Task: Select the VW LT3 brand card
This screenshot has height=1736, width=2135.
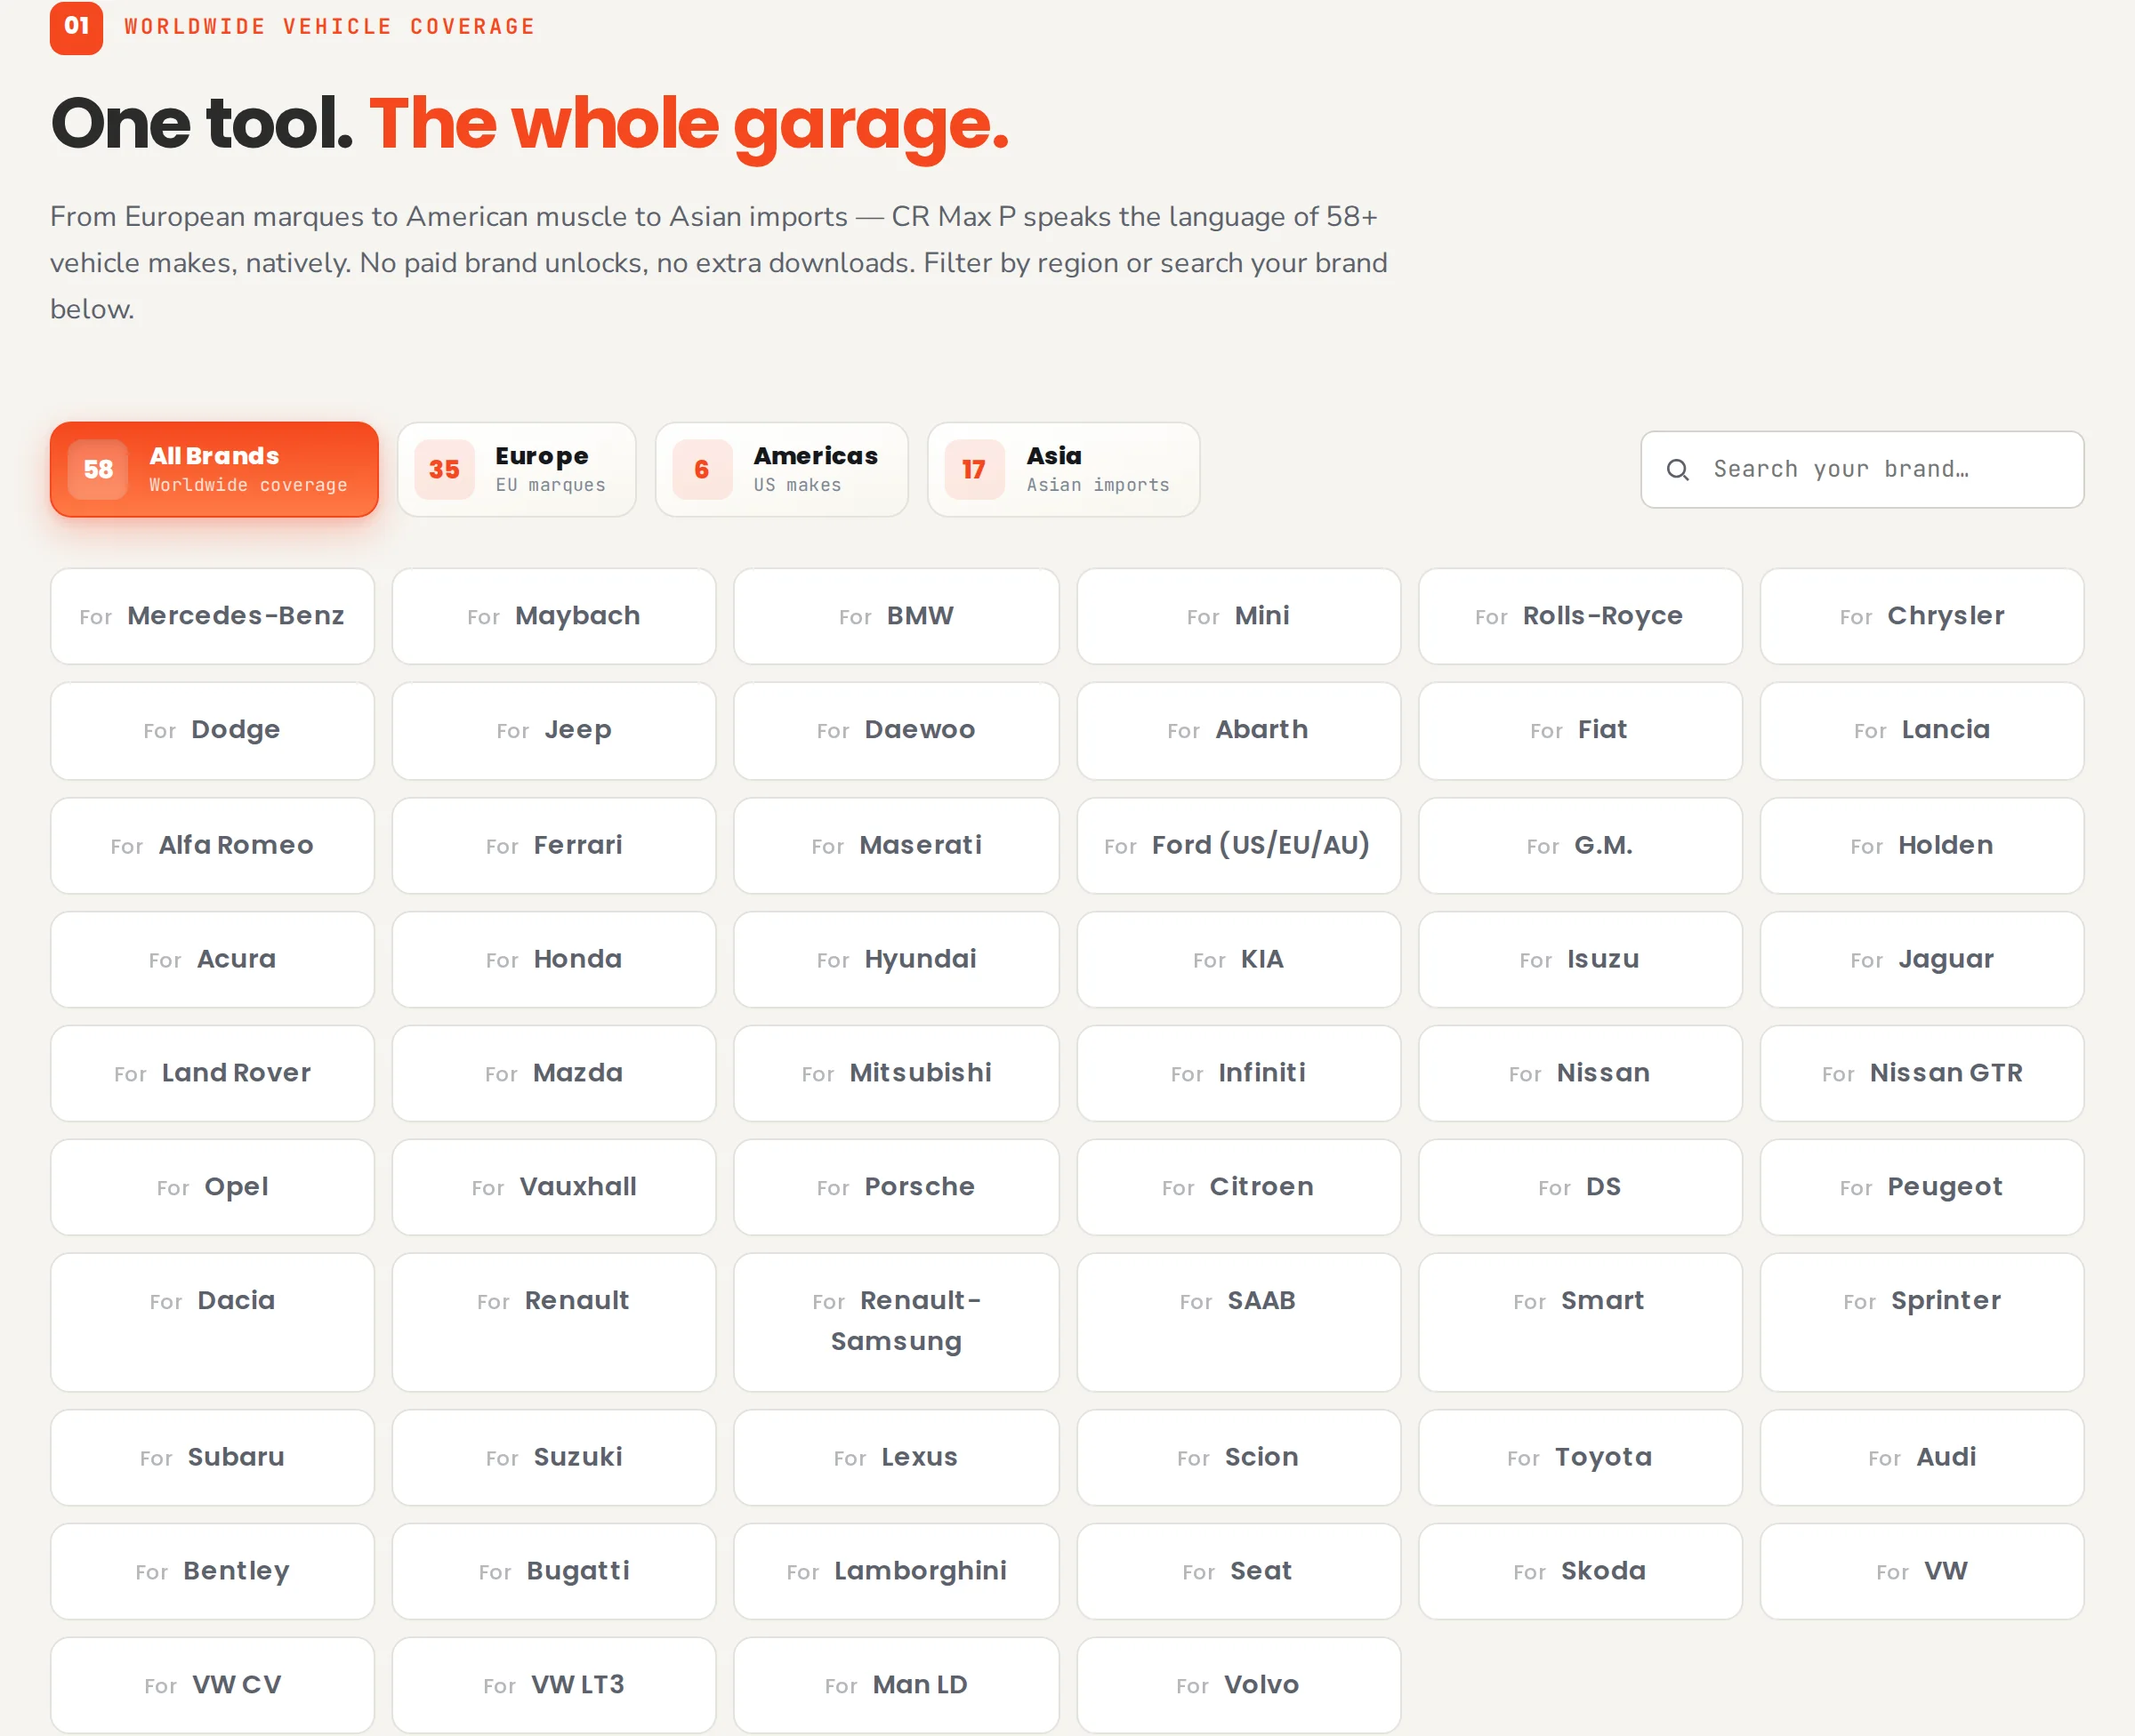Action: pos(554,1685)
